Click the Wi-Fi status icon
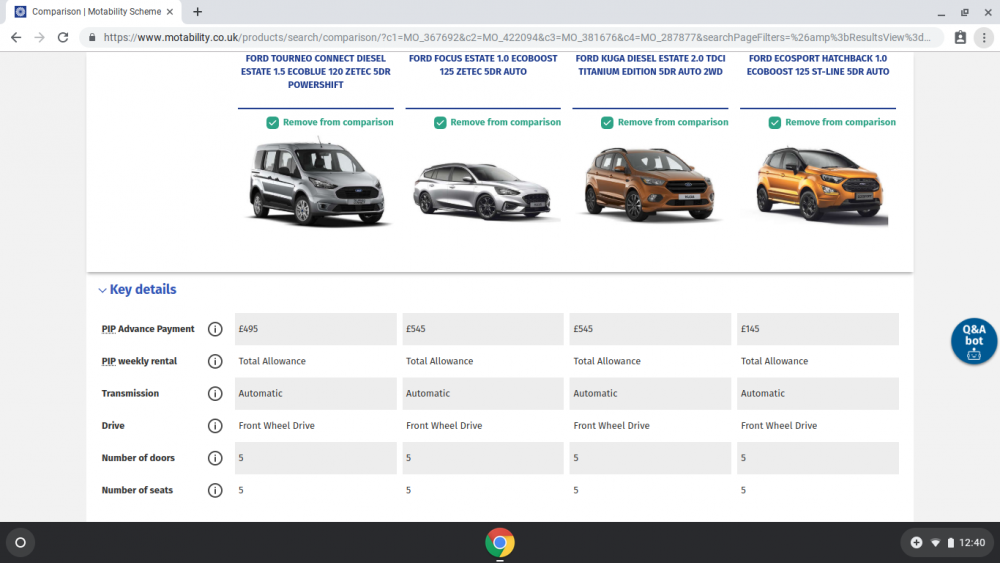The width and height of the screenshot is (1000, 563). pos(935,543)
